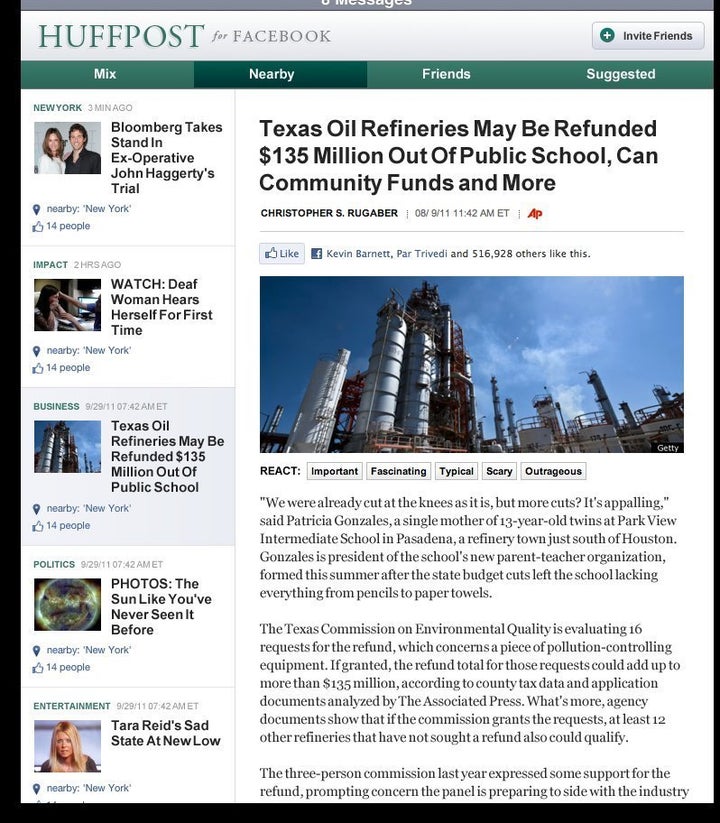Click the 'for FACEBOOK' header text
The image size is (720, 823).
[271, 36]
